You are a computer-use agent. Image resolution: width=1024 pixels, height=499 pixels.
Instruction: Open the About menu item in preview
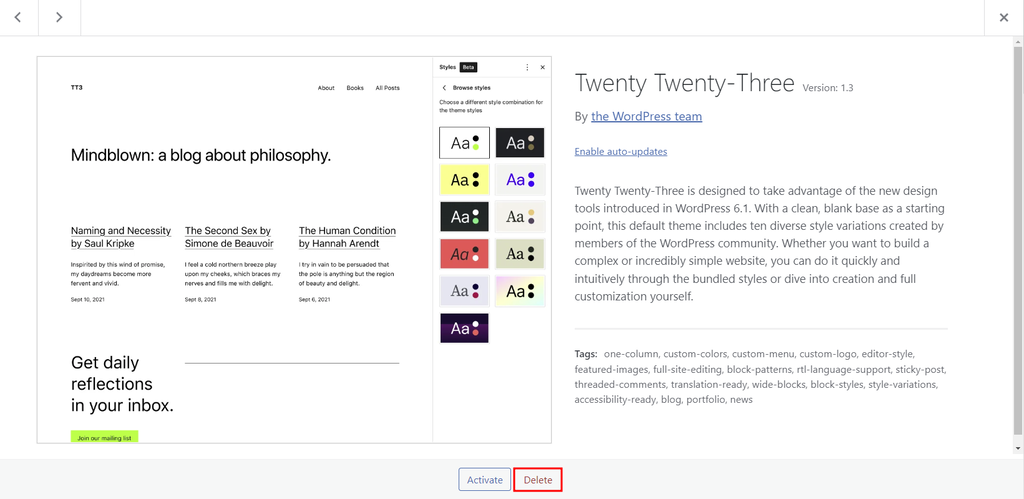tap(326, 88)
